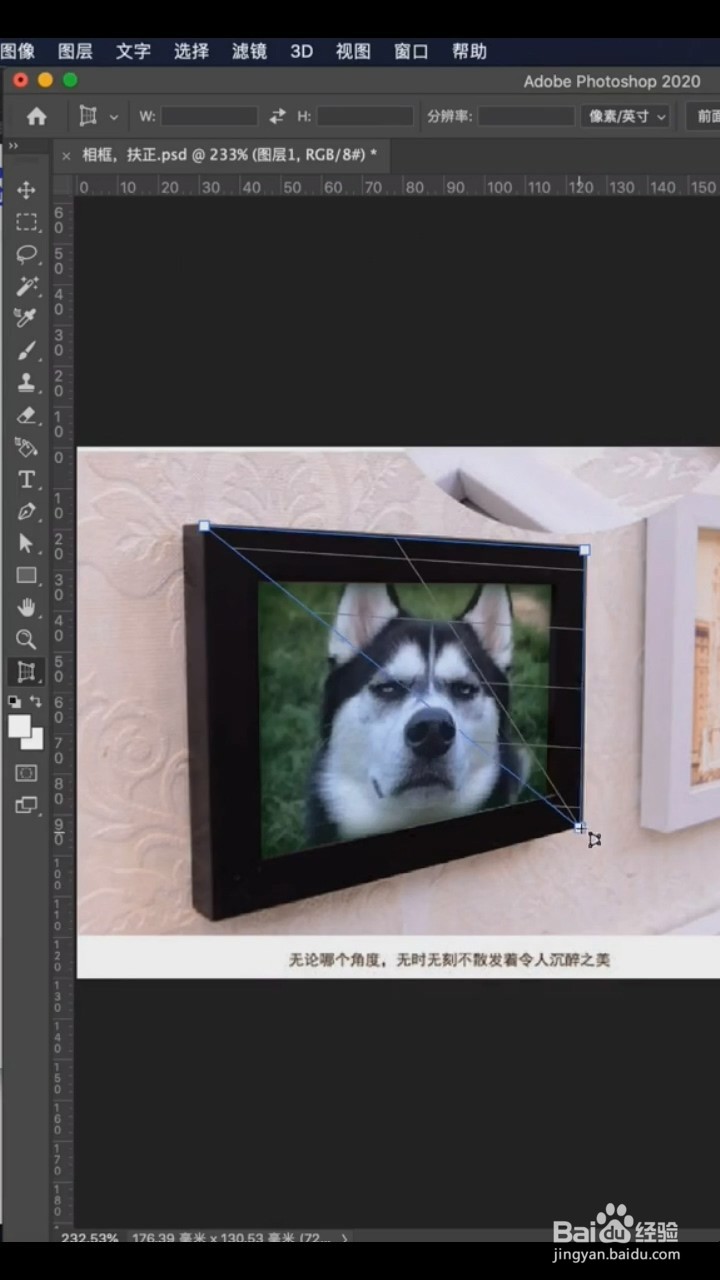The height and width of the screenshot is (1280, 720).
Task: Select the Move tool
Action: coord(27,190)
